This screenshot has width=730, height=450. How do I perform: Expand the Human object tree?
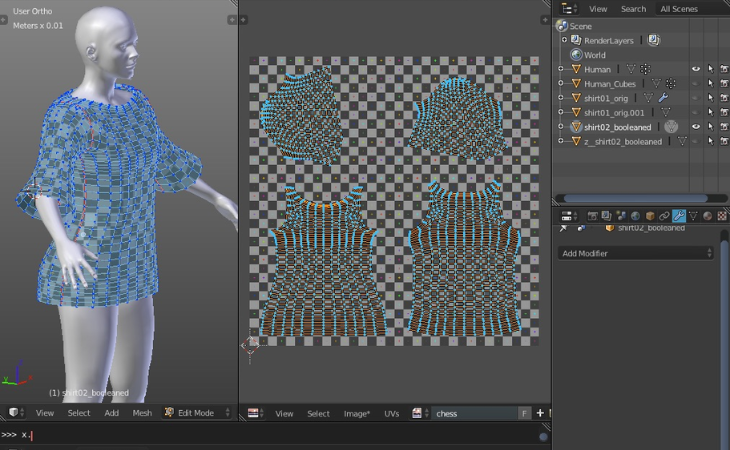pyautogui.click(x=561, y=69)
